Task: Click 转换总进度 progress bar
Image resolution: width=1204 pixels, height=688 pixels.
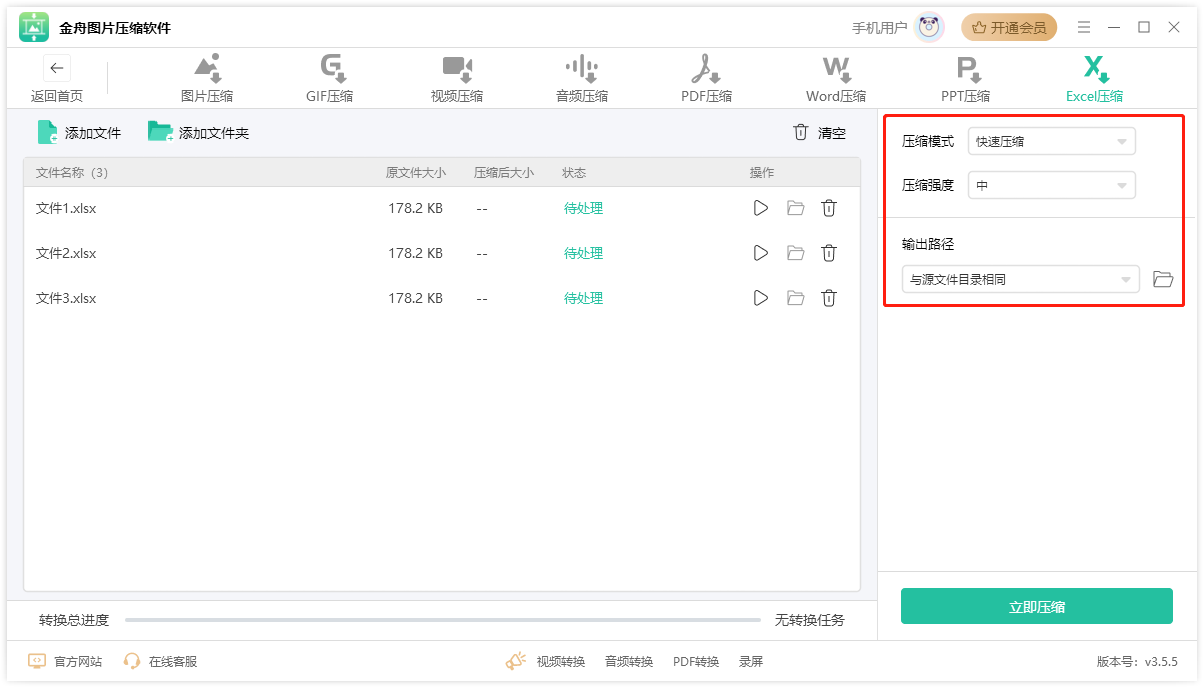Action: [443, 620]
